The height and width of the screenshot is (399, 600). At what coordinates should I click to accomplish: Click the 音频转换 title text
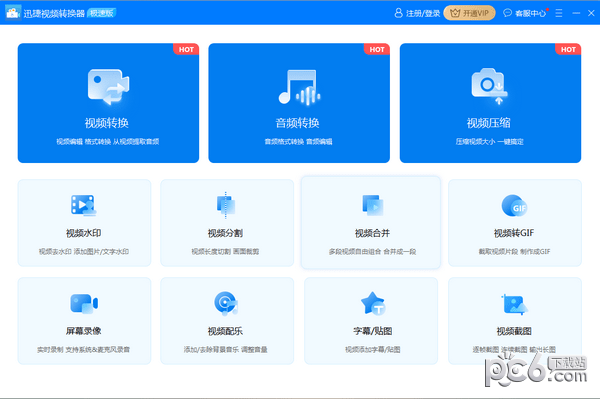pos(297,123)
